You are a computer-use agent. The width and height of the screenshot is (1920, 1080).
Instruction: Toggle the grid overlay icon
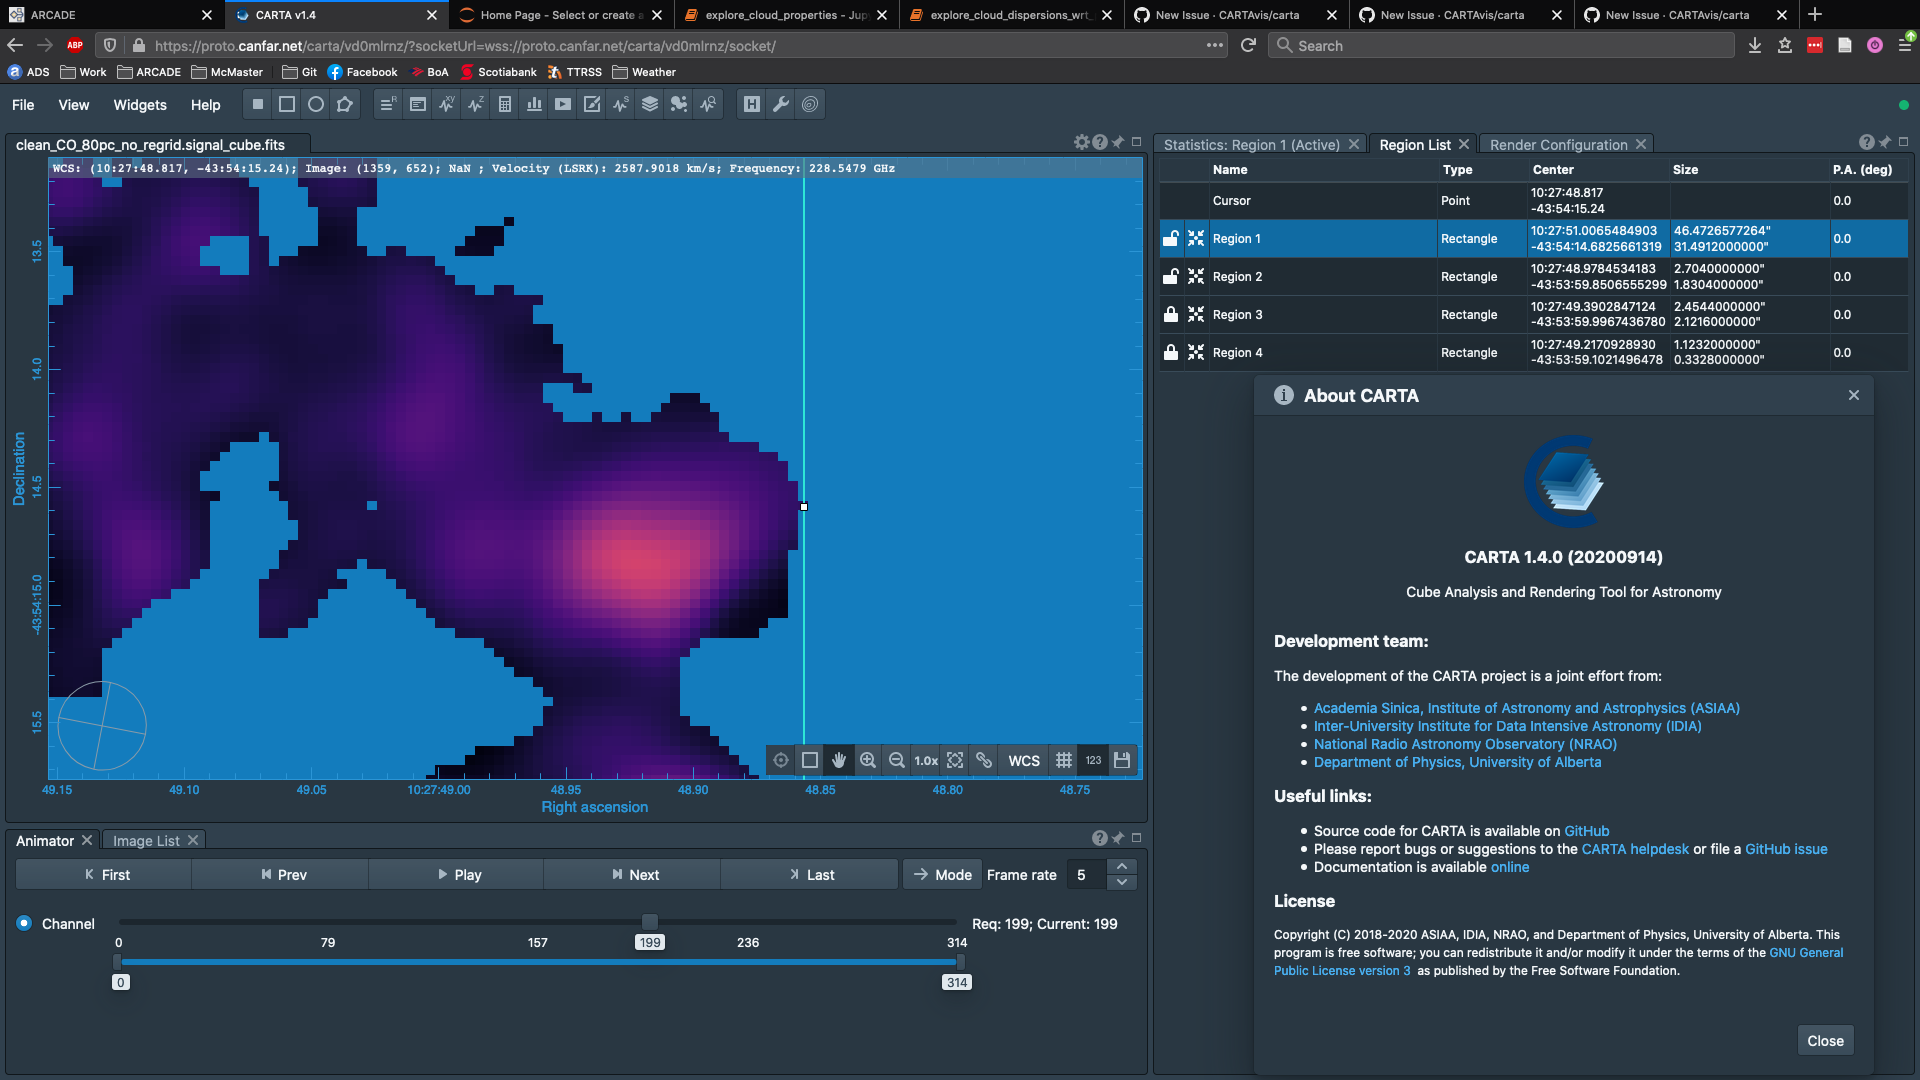tap(1064, 760)
